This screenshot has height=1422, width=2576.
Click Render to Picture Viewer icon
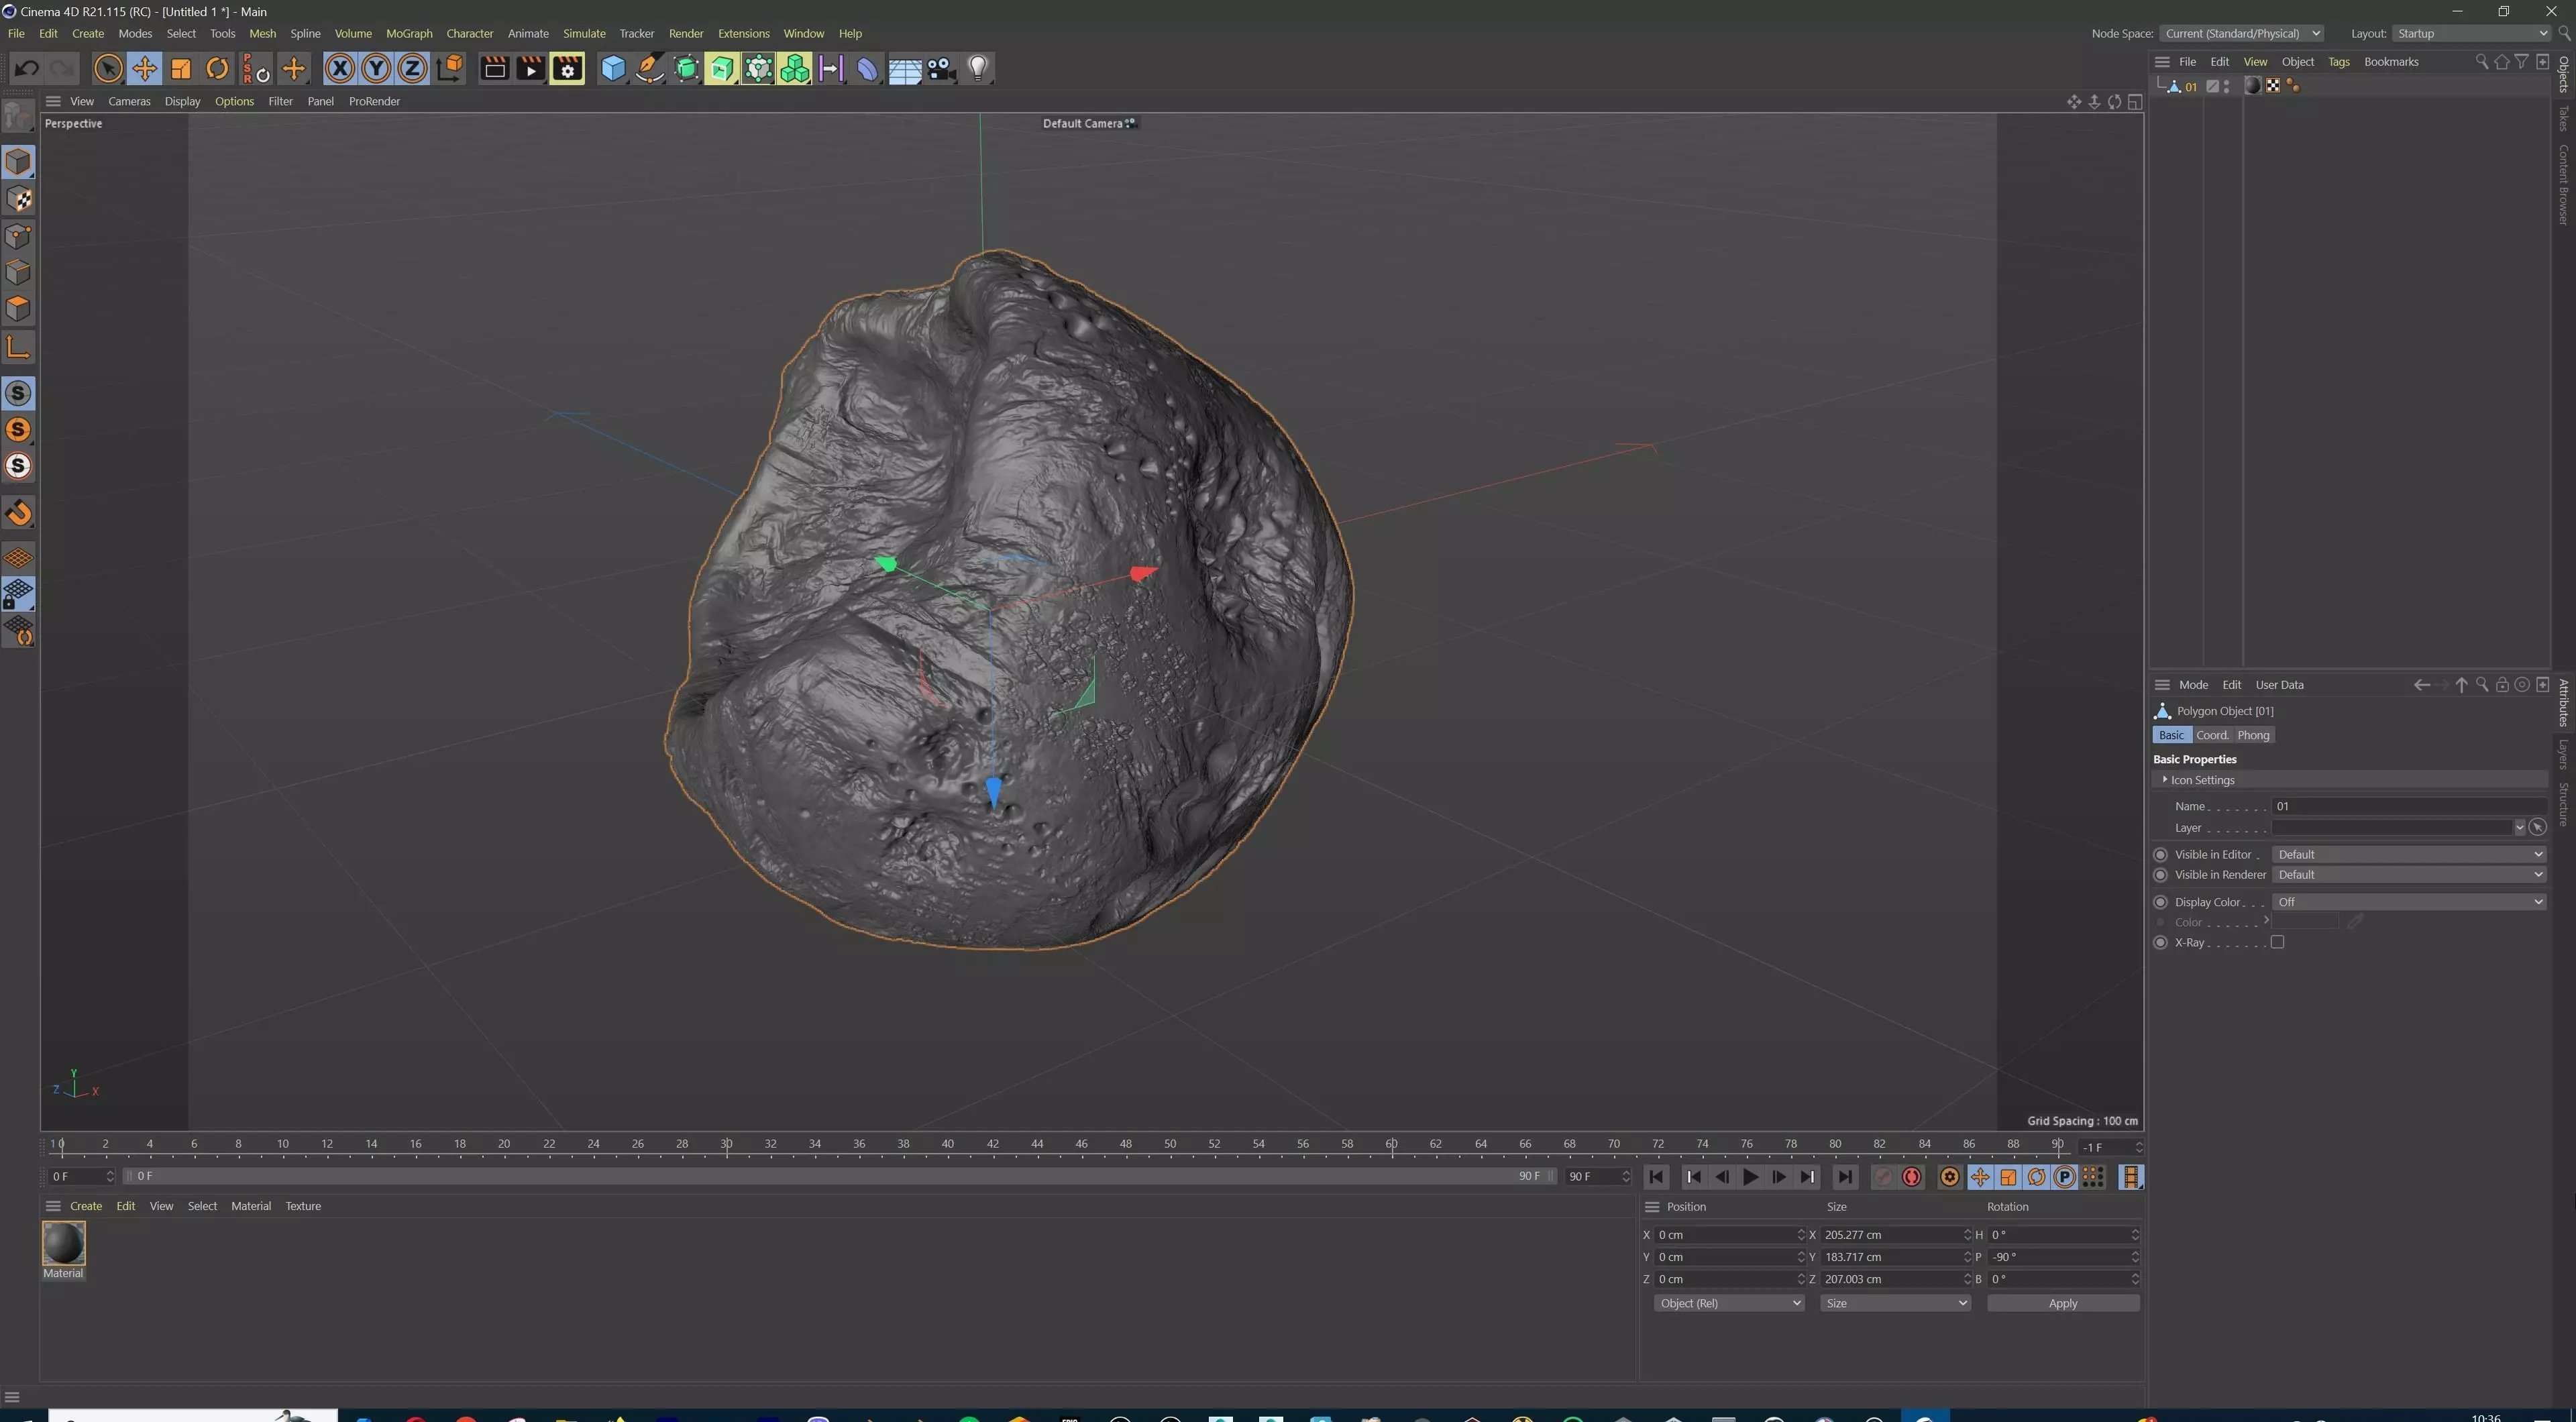coord(530,69)
